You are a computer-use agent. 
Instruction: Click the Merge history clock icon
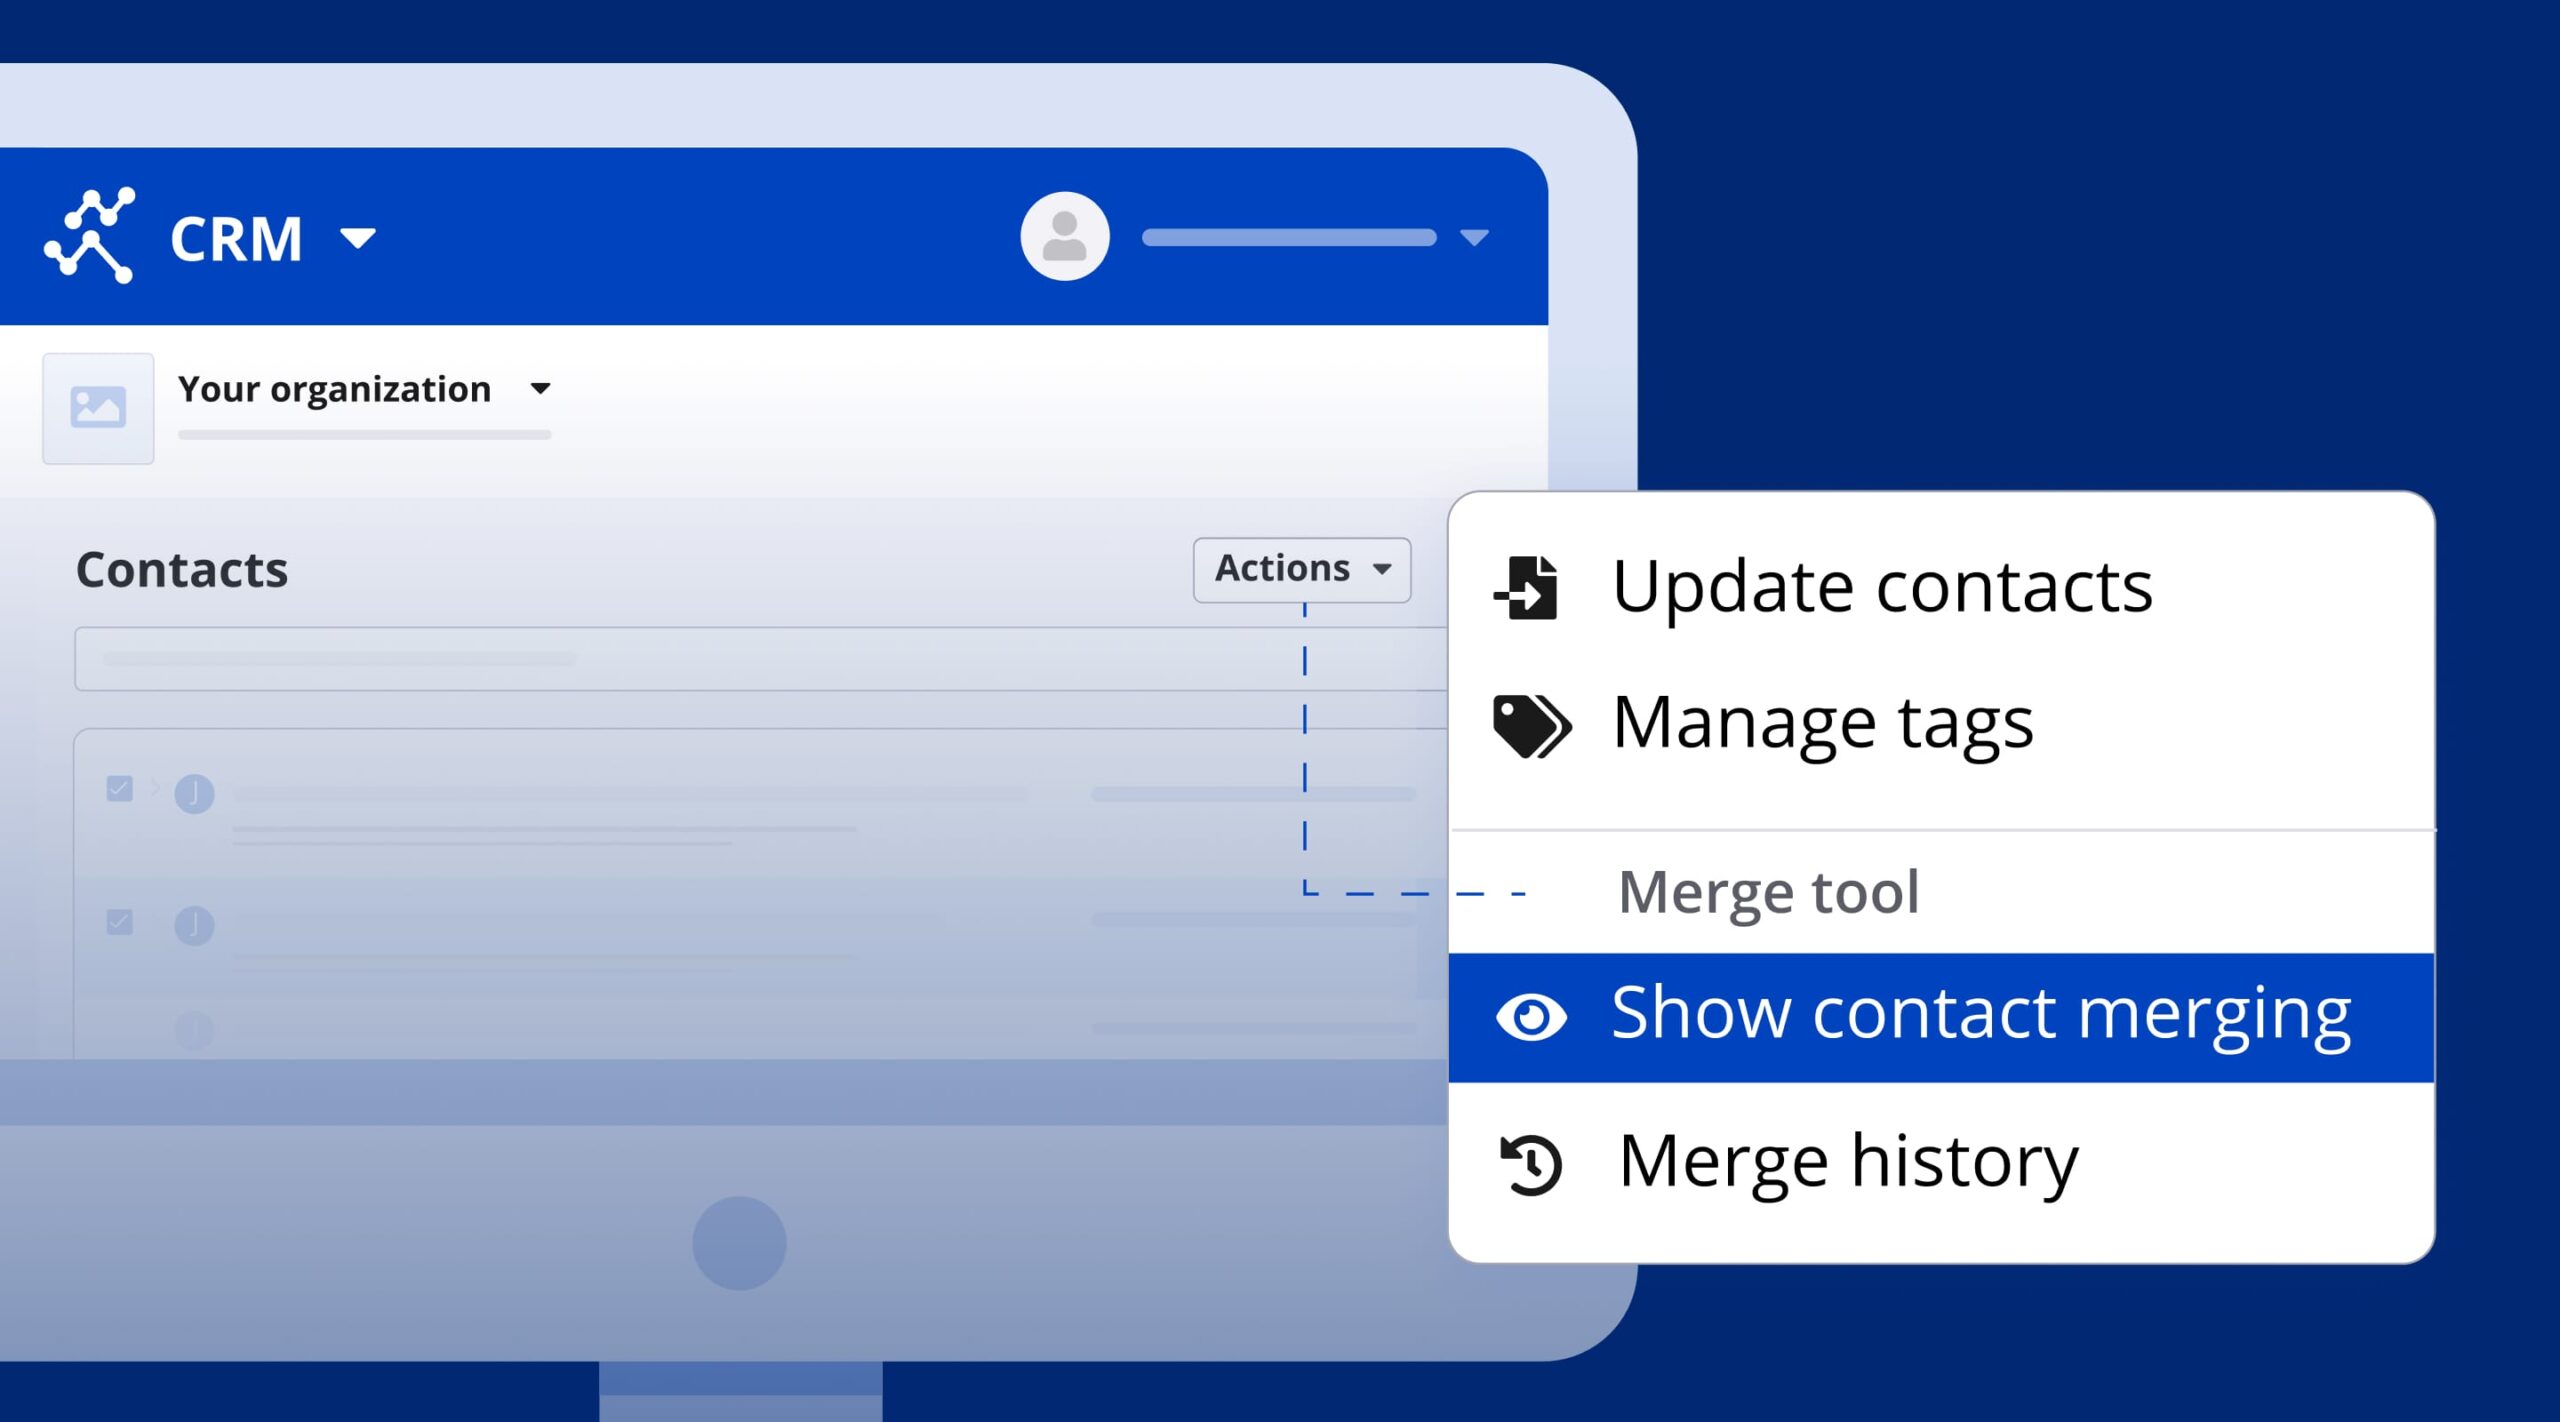coord(1530,1164)
